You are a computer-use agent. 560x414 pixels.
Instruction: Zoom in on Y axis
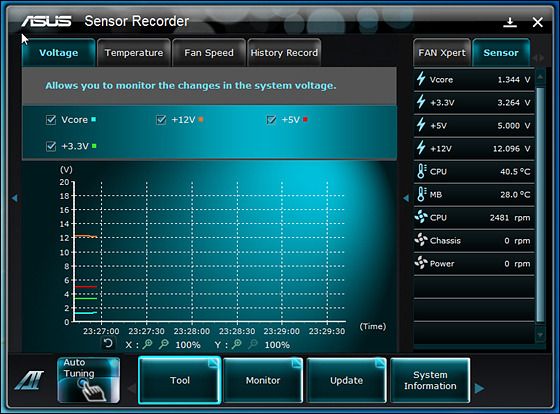click(x=236, y=344)
